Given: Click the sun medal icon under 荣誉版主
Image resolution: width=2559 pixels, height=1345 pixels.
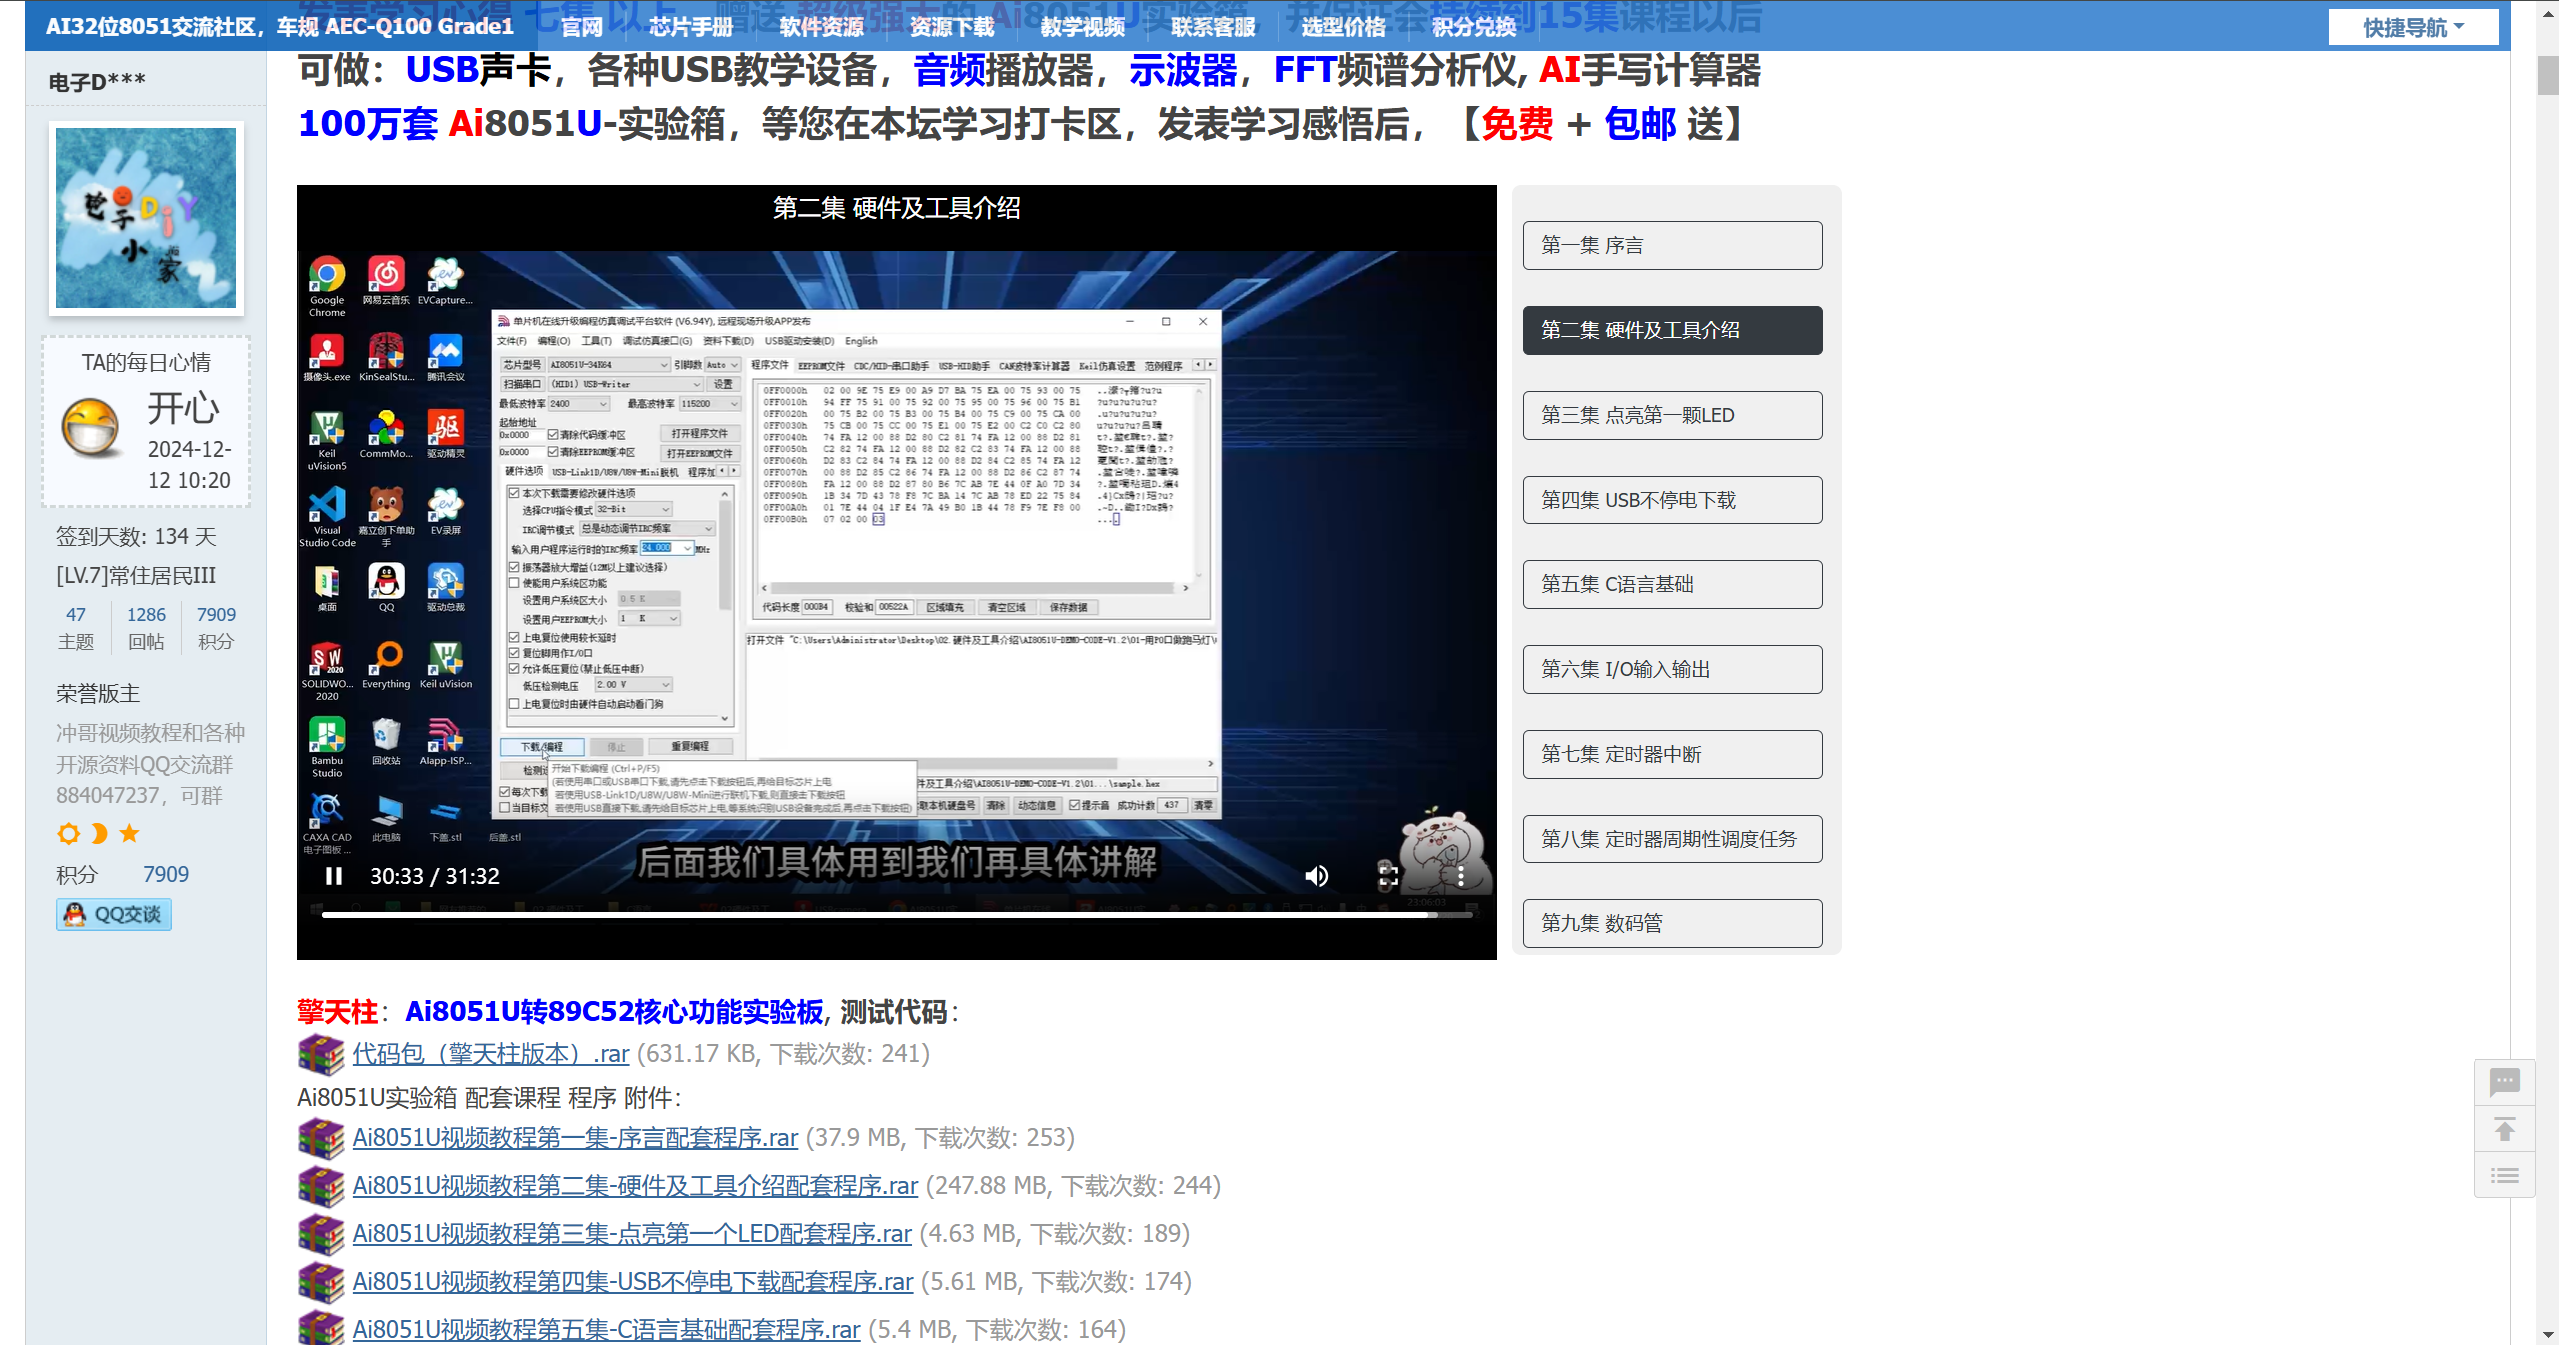Looking at the screenshot, I should [68, 833].
